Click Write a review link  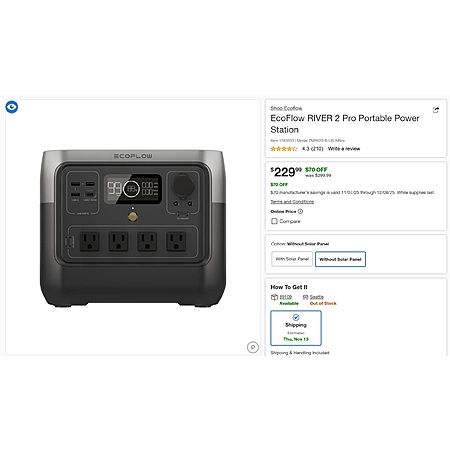pyautogui.click(x=344, y=149)
